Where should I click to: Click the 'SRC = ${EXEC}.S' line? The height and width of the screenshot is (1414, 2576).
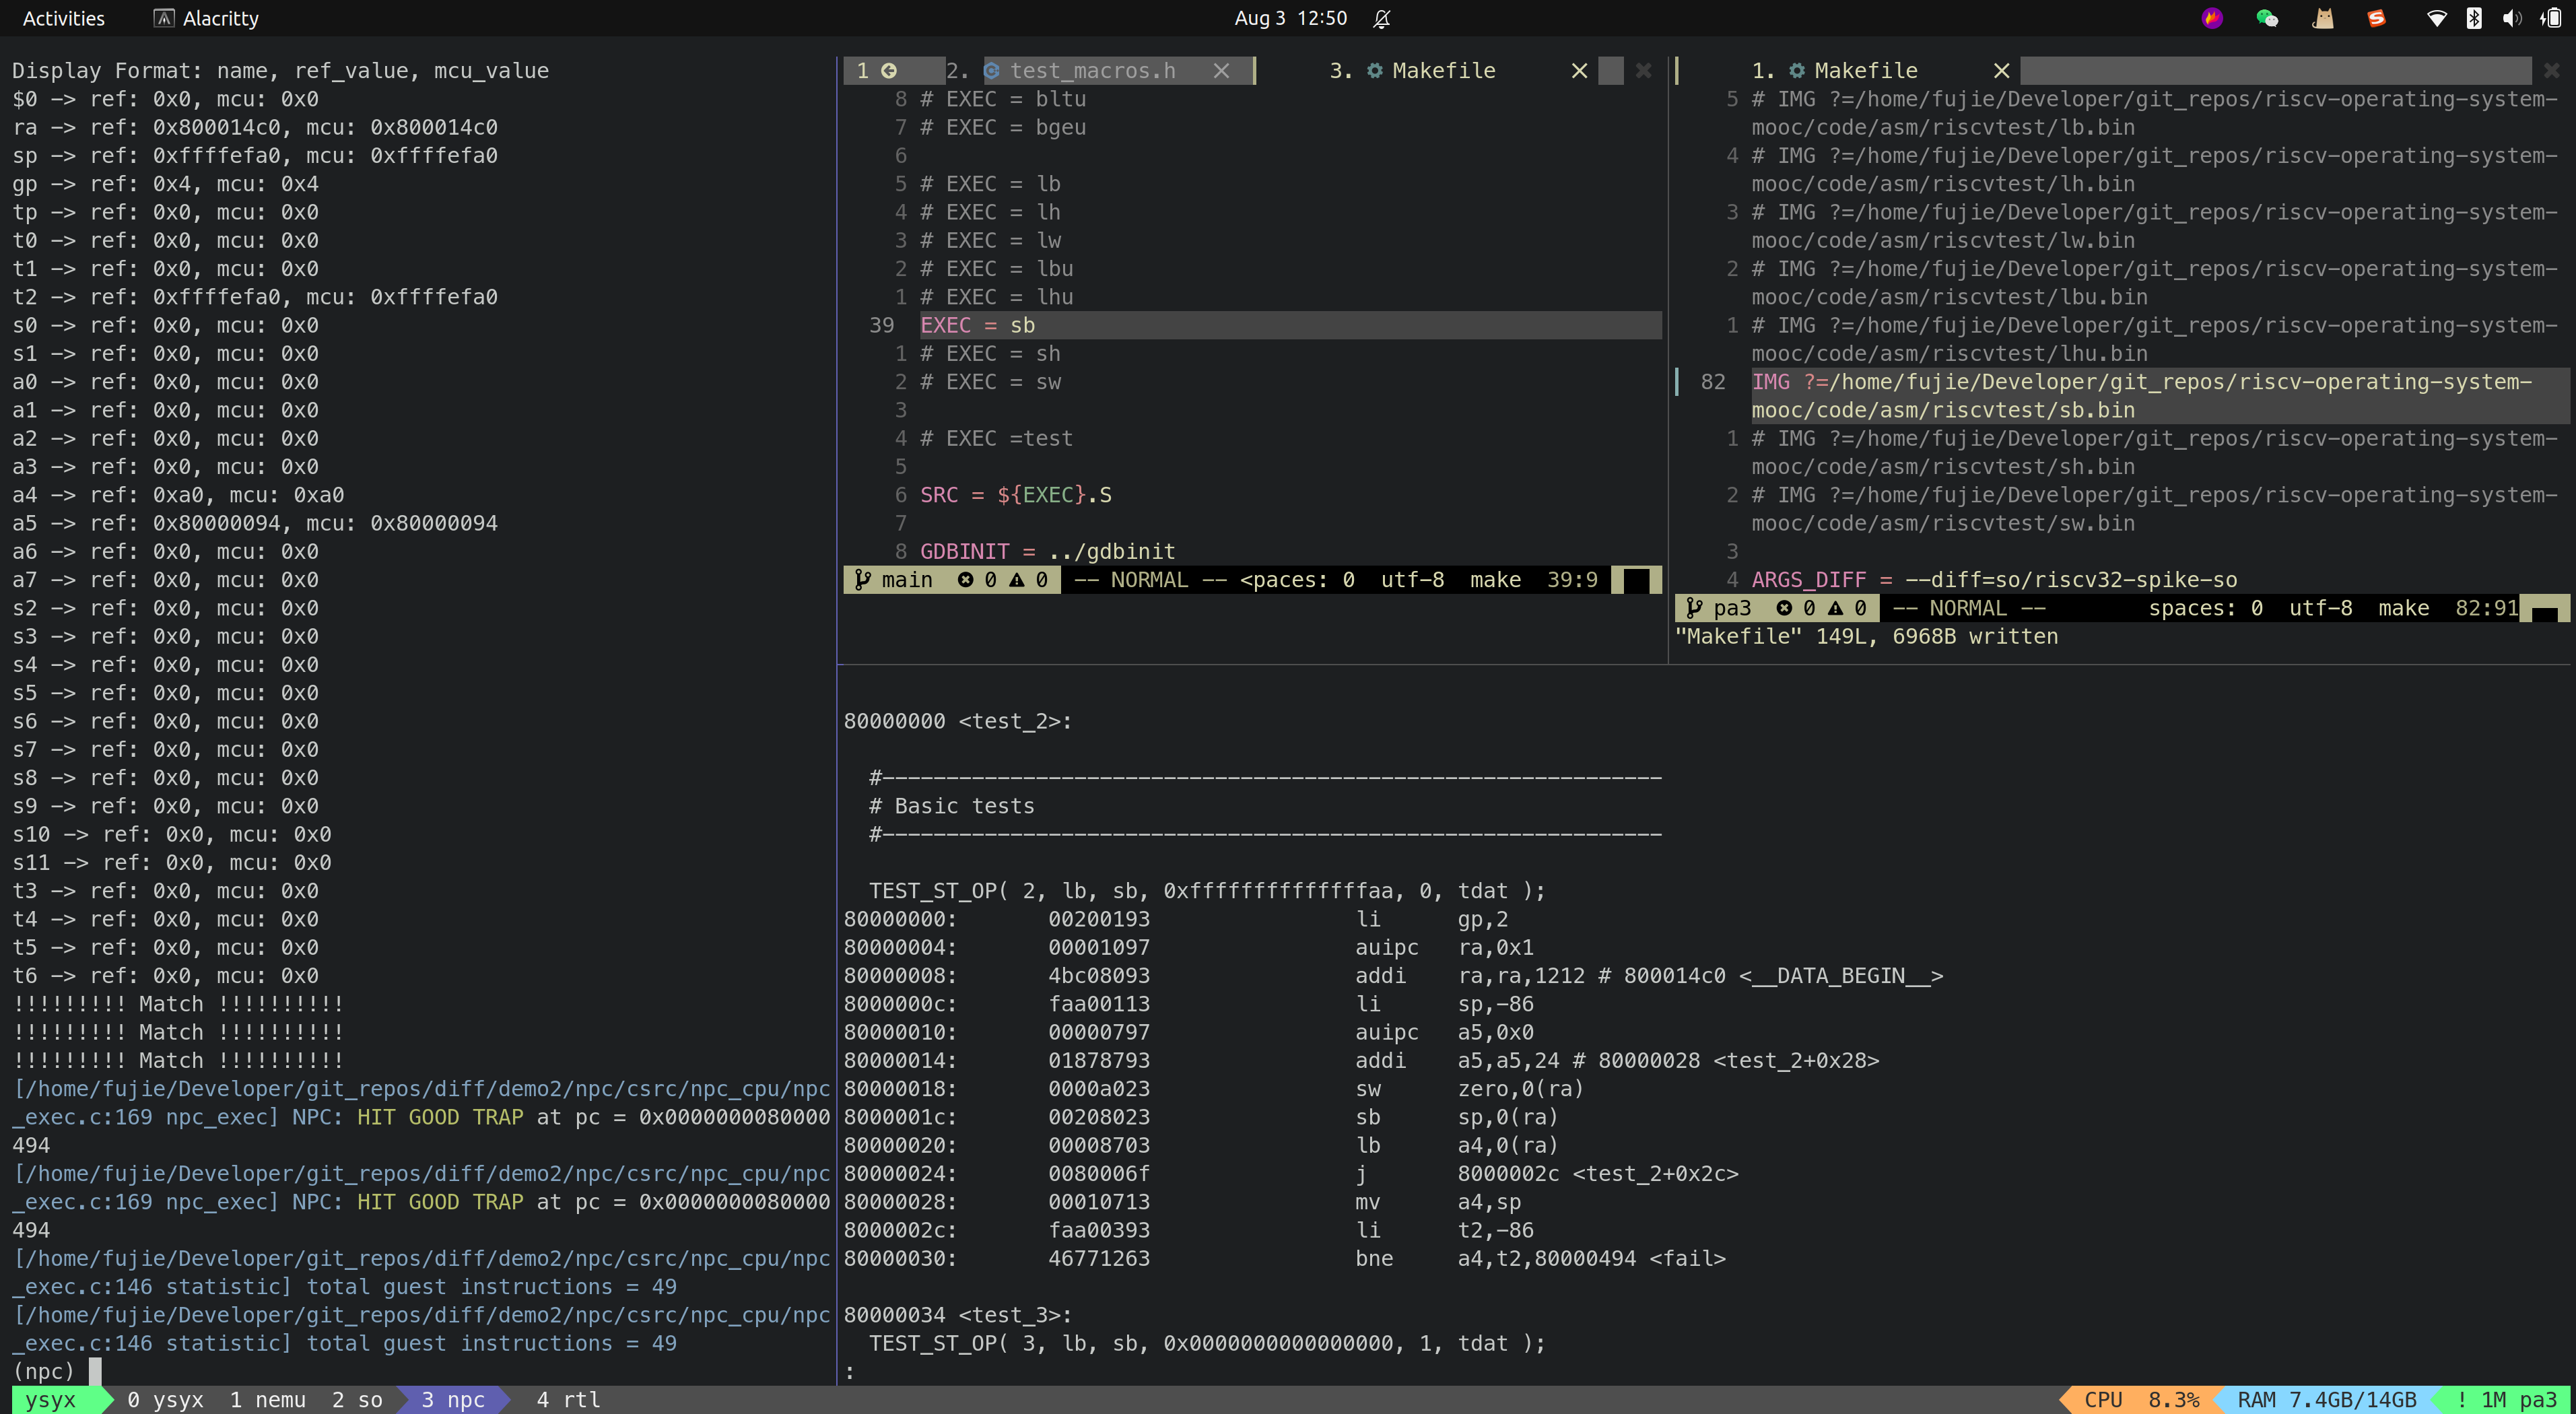1016,495
